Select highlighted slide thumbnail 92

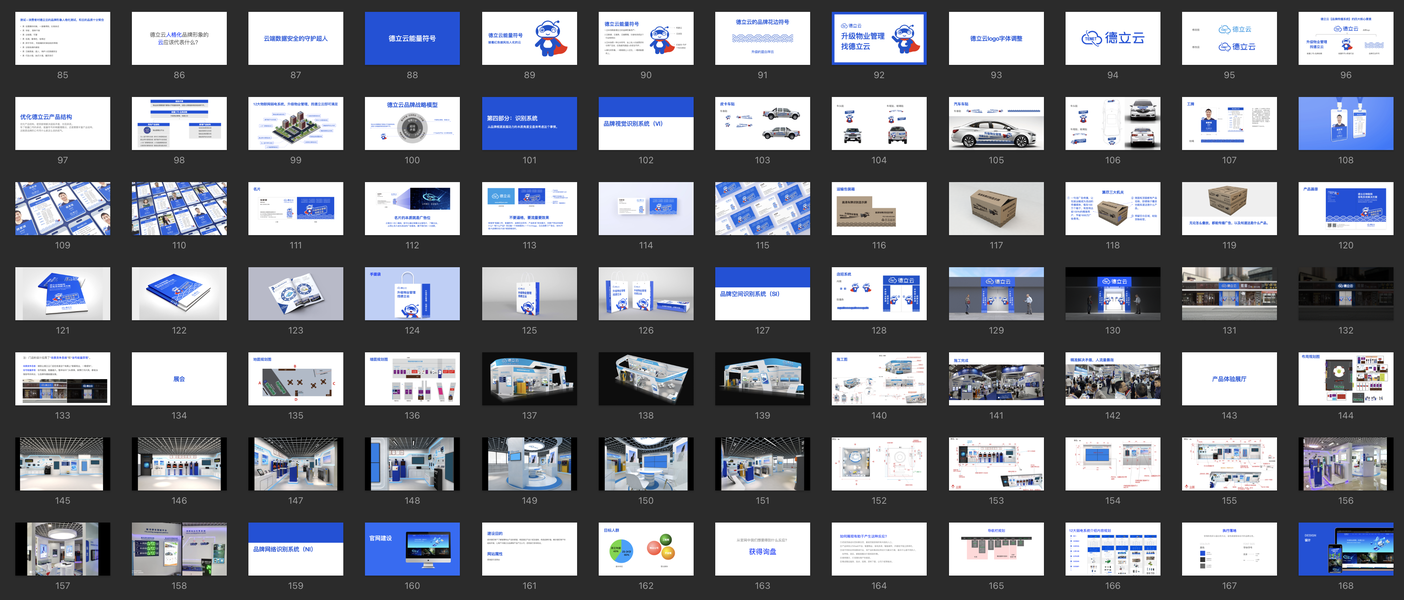(879, 39)
